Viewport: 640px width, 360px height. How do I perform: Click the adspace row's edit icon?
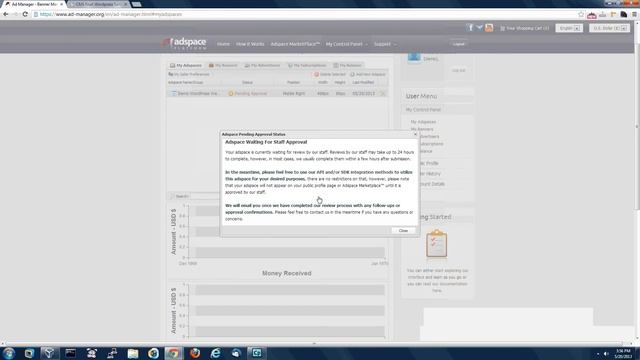coord(382,93)
